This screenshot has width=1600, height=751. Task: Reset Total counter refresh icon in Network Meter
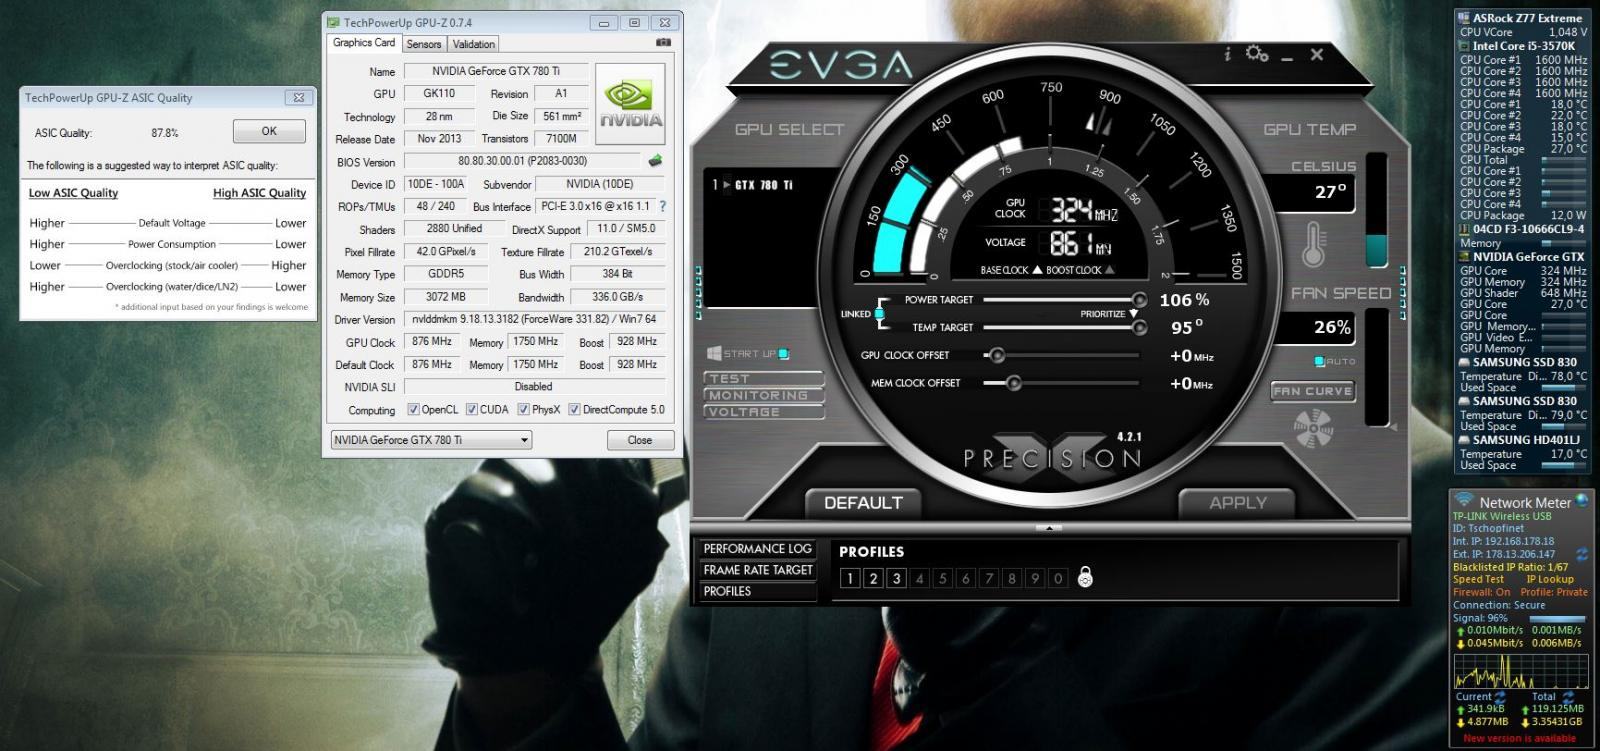tap(1567, 697)
